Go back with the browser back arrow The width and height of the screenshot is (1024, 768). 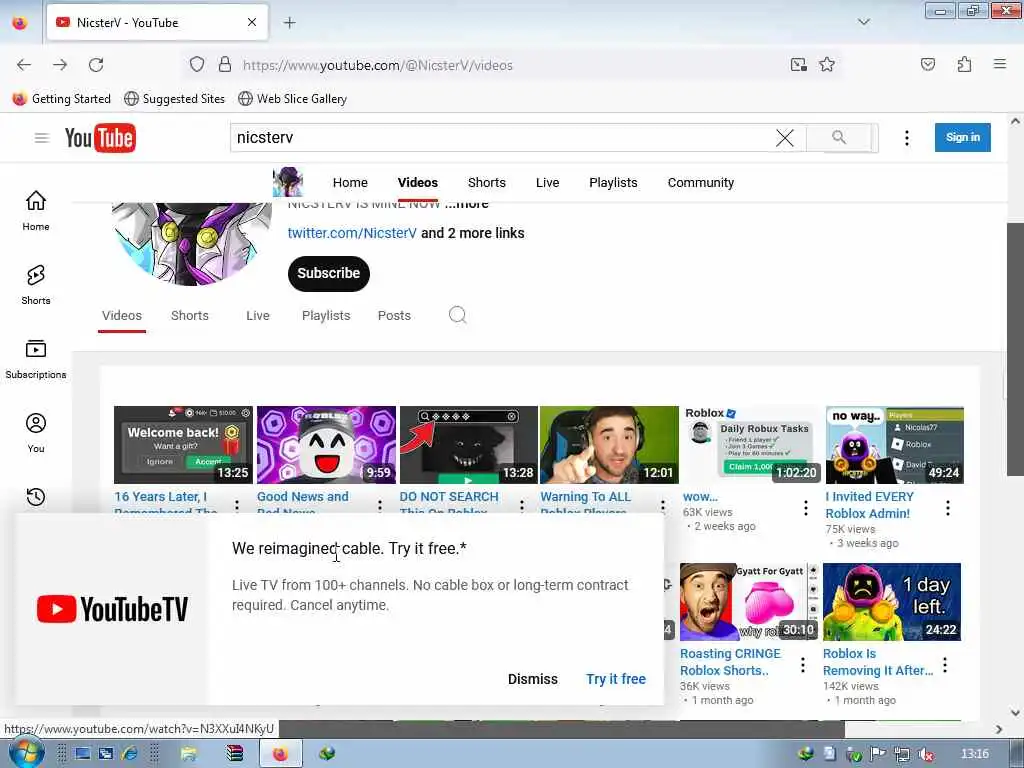(24, 65)
